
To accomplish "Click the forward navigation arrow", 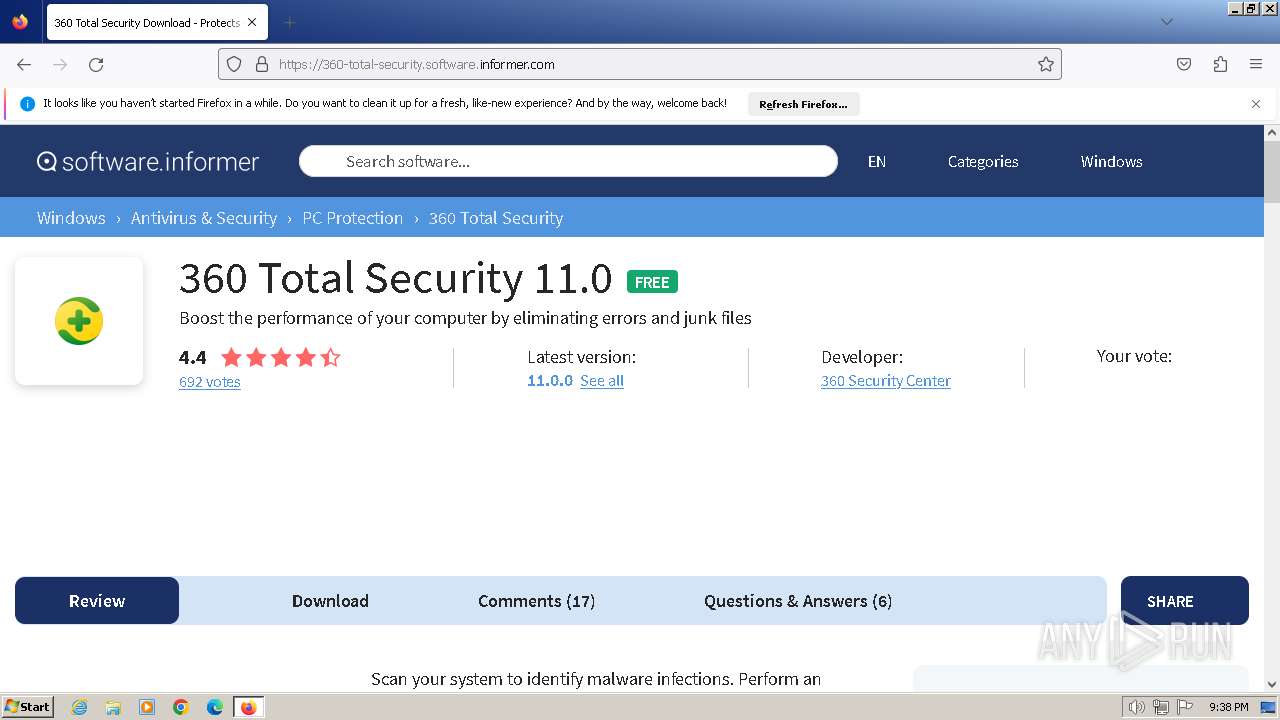I will (60, 64).
